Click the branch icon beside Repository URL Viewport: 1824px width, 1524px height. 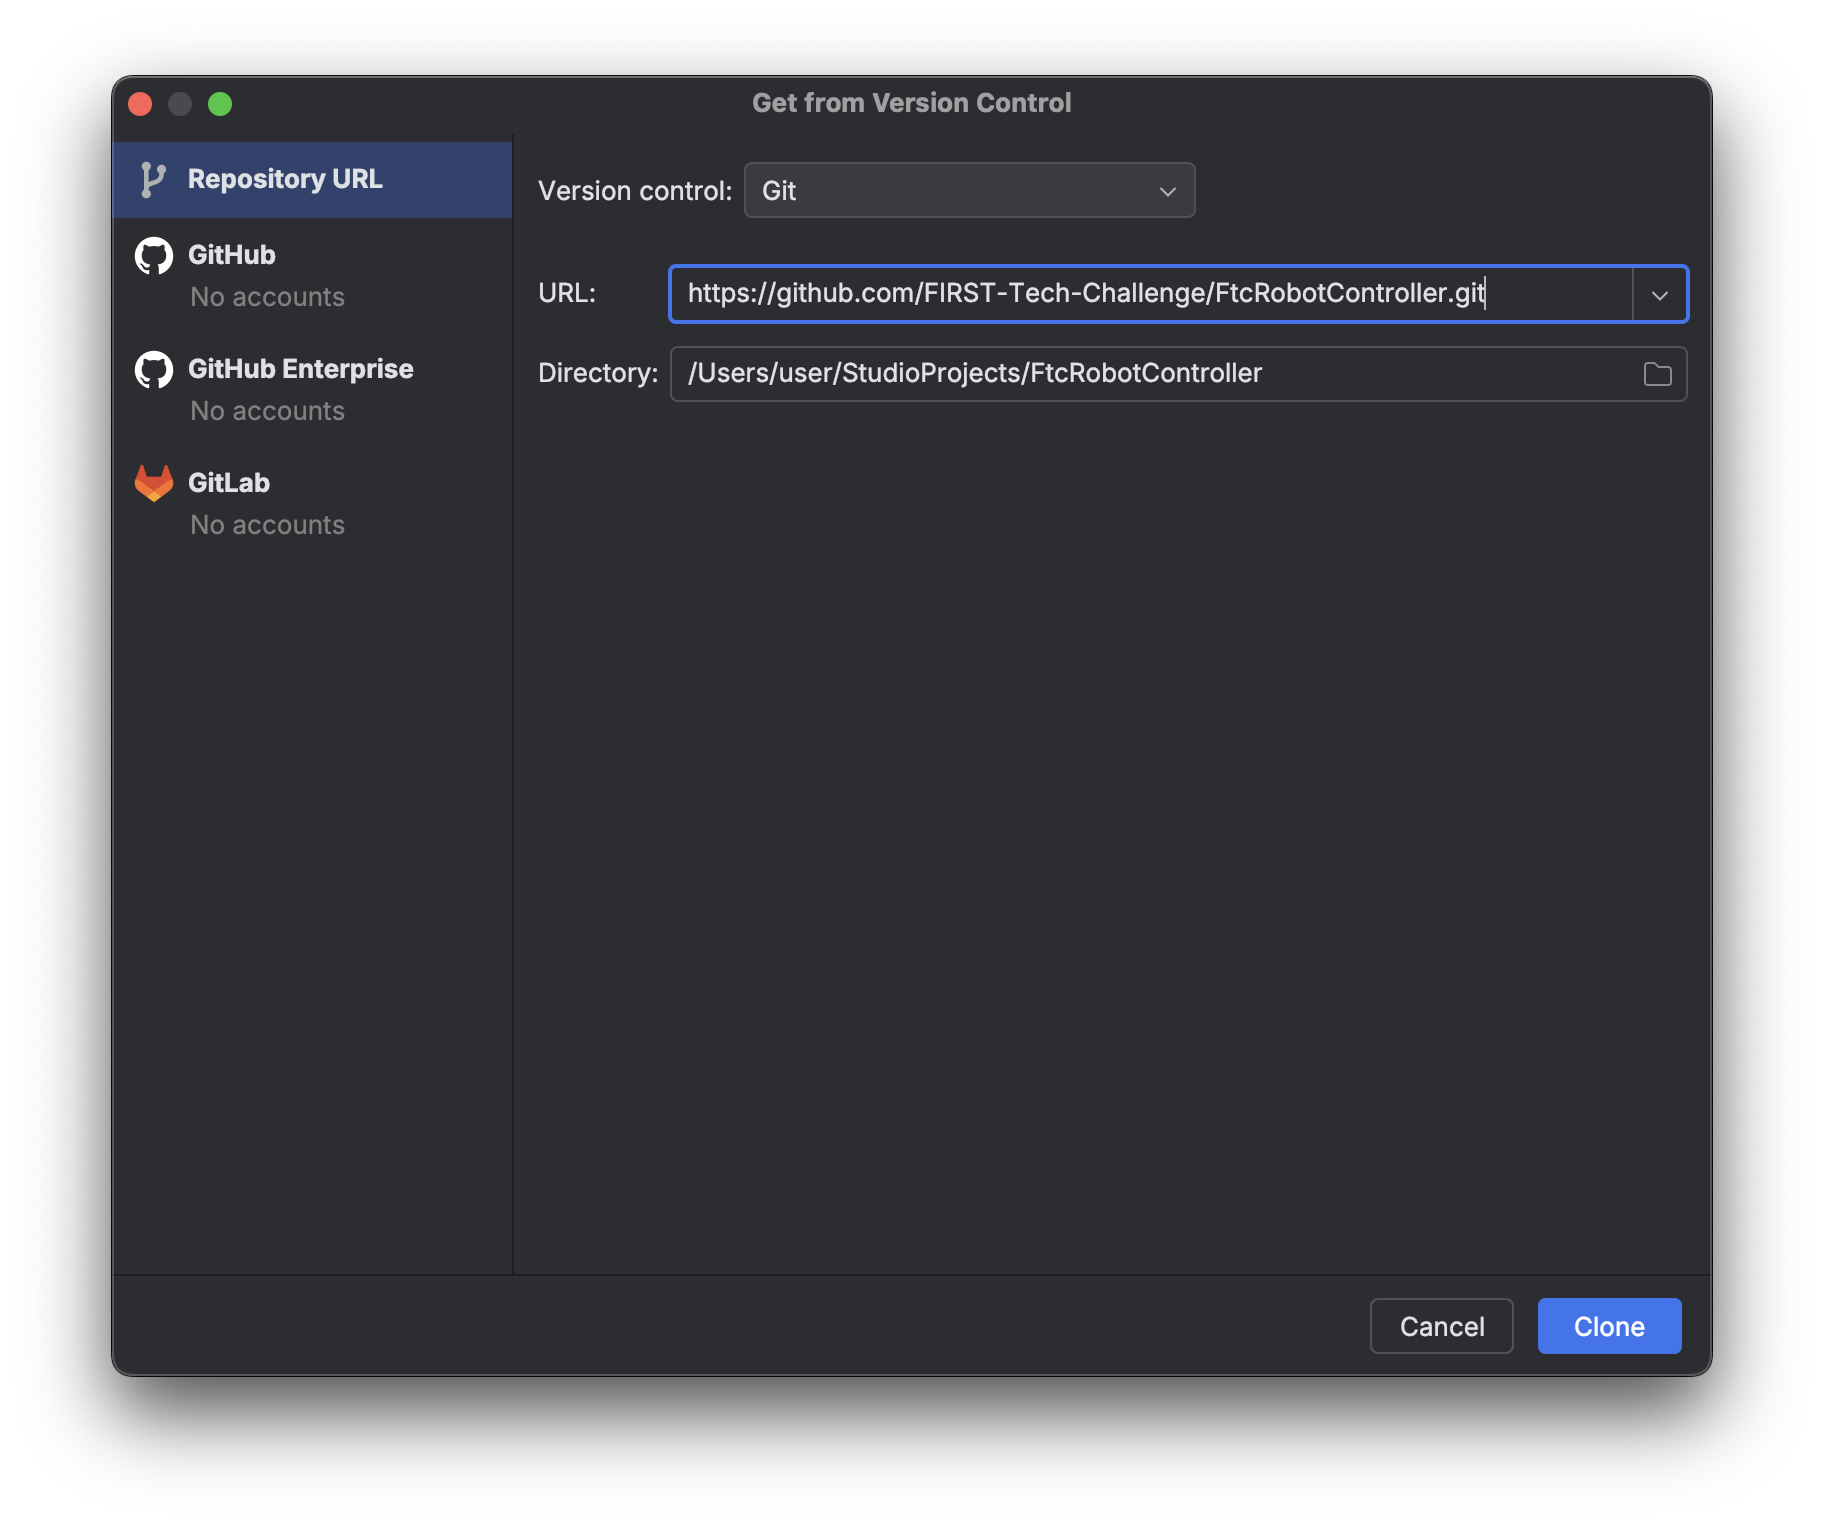[152, 180]
